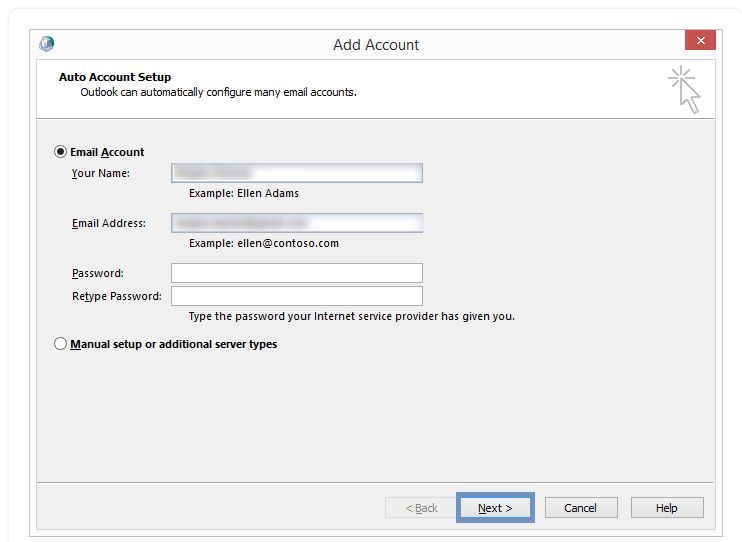742x542 pixels.
Task: Click the Add Account title bar text
Action: coord(376,45)
